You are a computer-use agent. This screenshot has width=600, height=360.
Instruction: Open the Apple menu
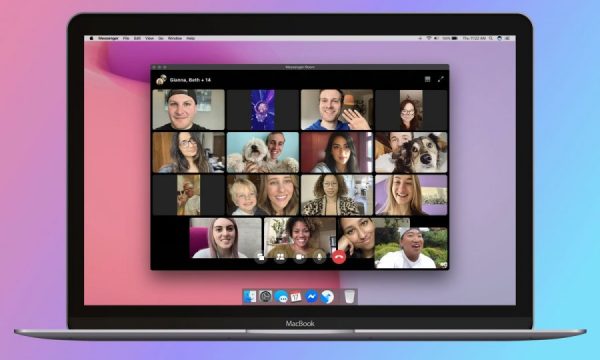click(91, 39)
